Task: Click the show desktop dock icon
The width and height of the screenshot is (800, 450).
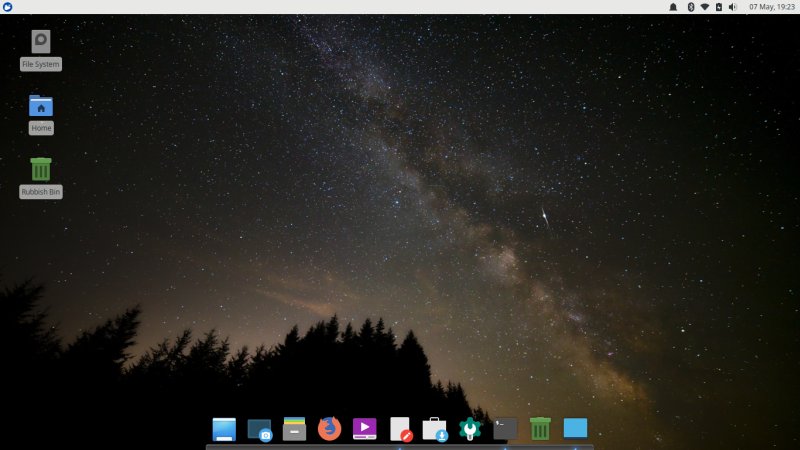Action: (x=224, y=429)
